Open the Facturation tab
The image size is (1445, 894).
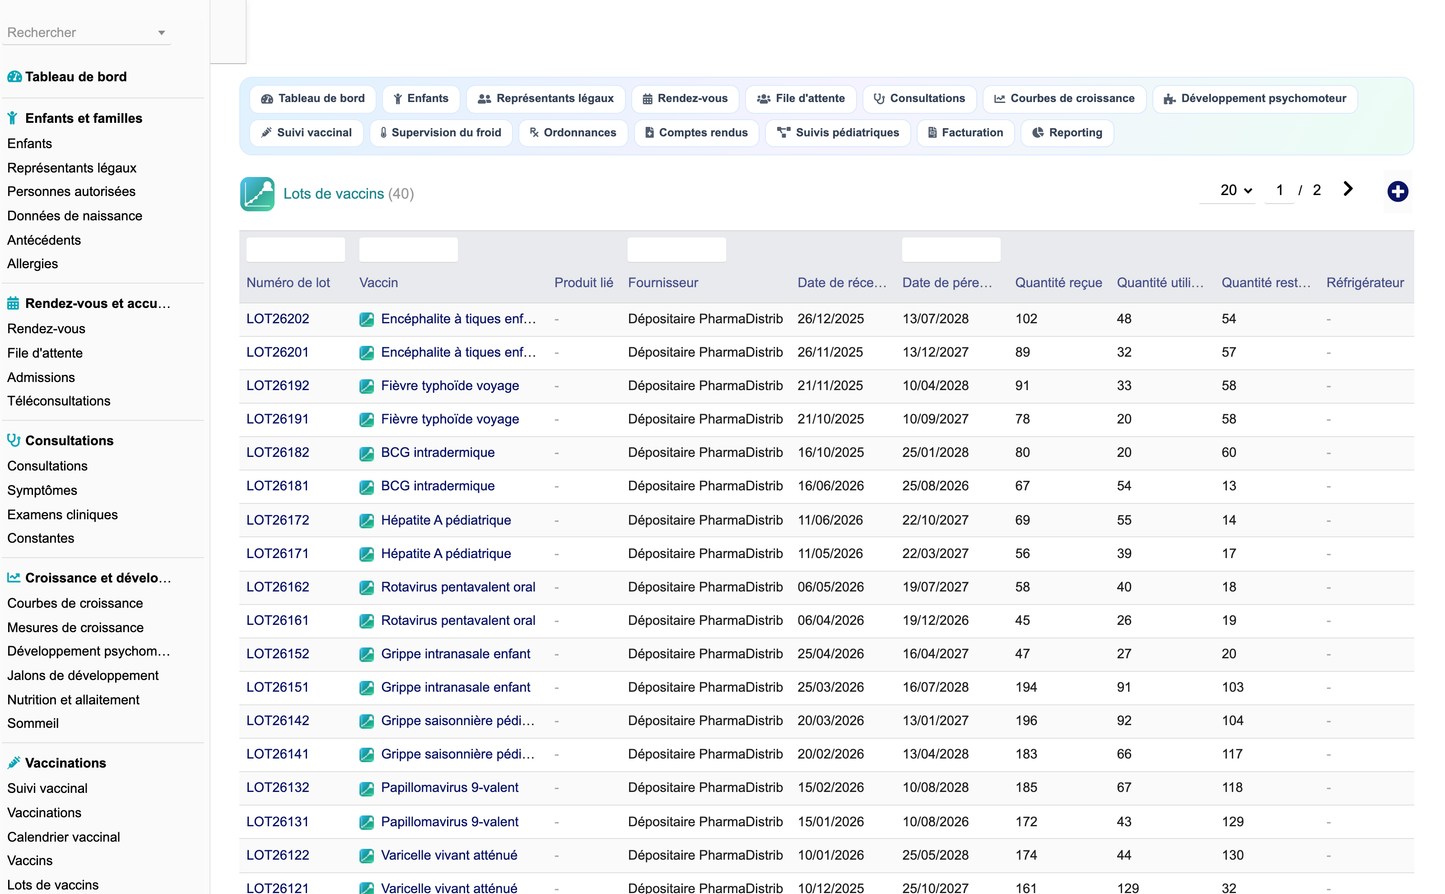[965, 133]
